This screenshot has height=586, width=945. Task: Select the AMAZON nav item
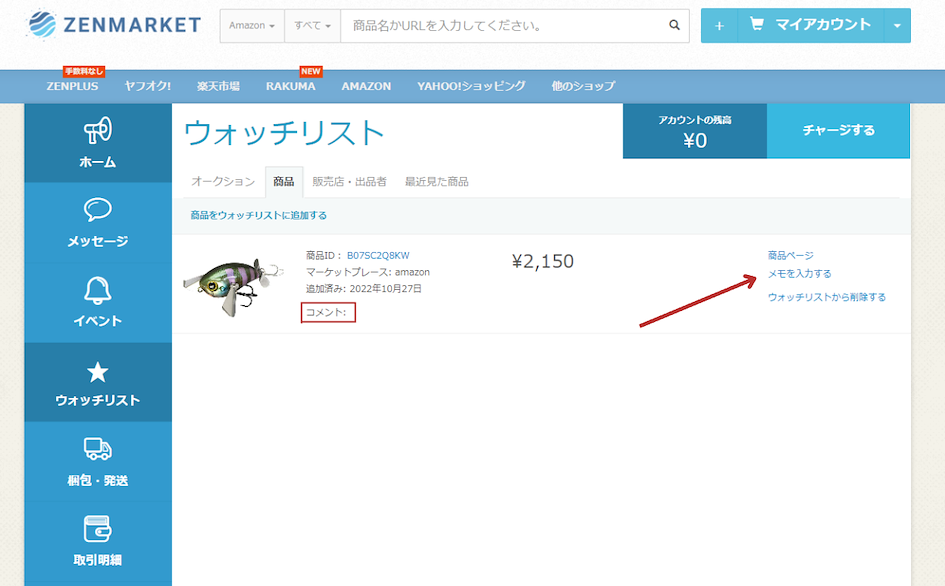[x=366, y=86]
